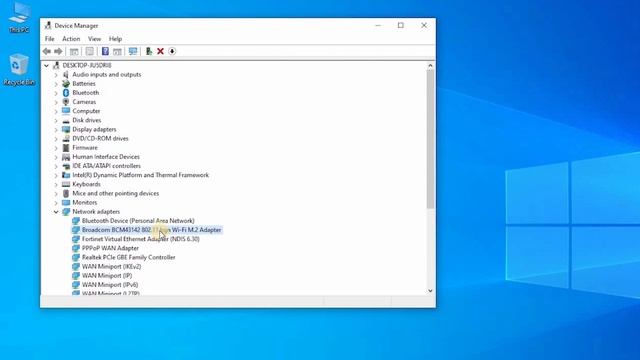Select Fortinet Virtual Ethernet Adapter
This screenshot has width=640, height=360.
140,239
